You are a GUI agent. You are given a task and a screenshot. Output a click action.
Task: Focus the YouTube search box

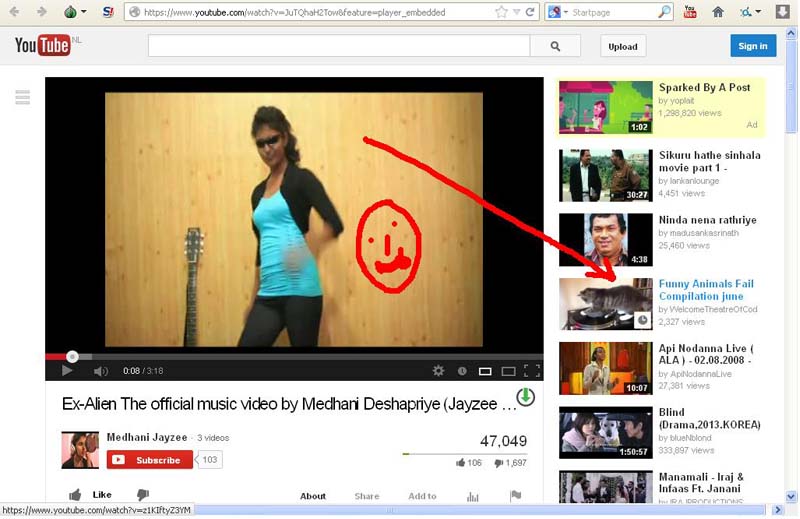[339, 46]
